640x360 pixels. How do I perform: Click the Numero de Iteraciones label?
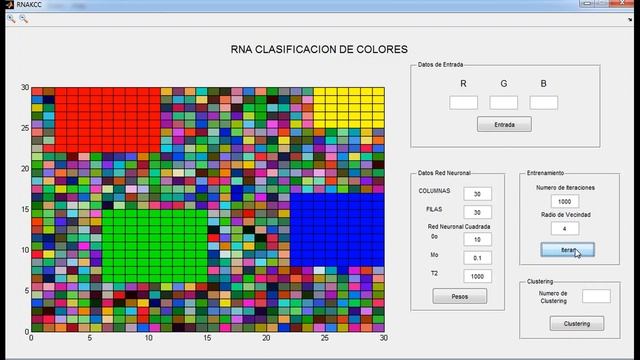[x=565, y=188]
